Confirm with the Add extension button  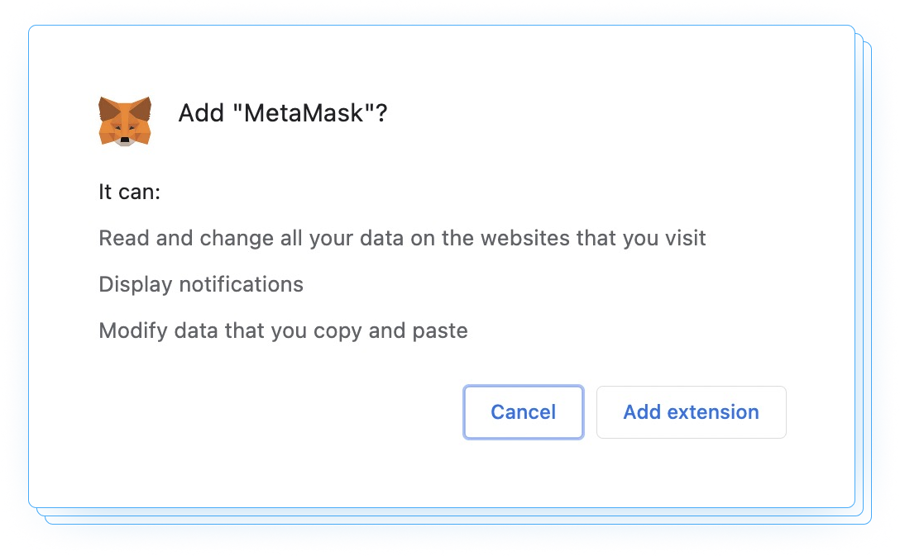pyautogui.click(x=691, y=412)
